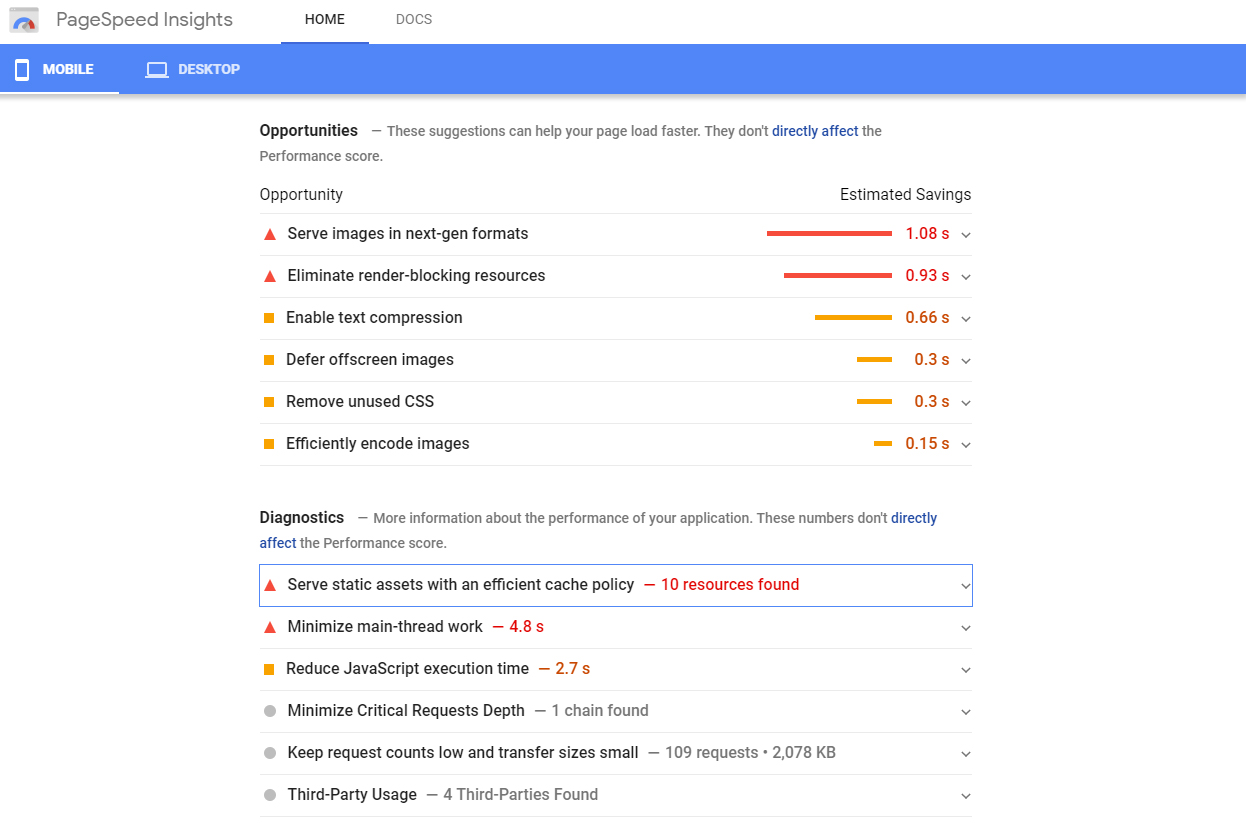Click red triangle next to Eliminate render-blocking resources
1246x838 pixels.
[269, 276]
